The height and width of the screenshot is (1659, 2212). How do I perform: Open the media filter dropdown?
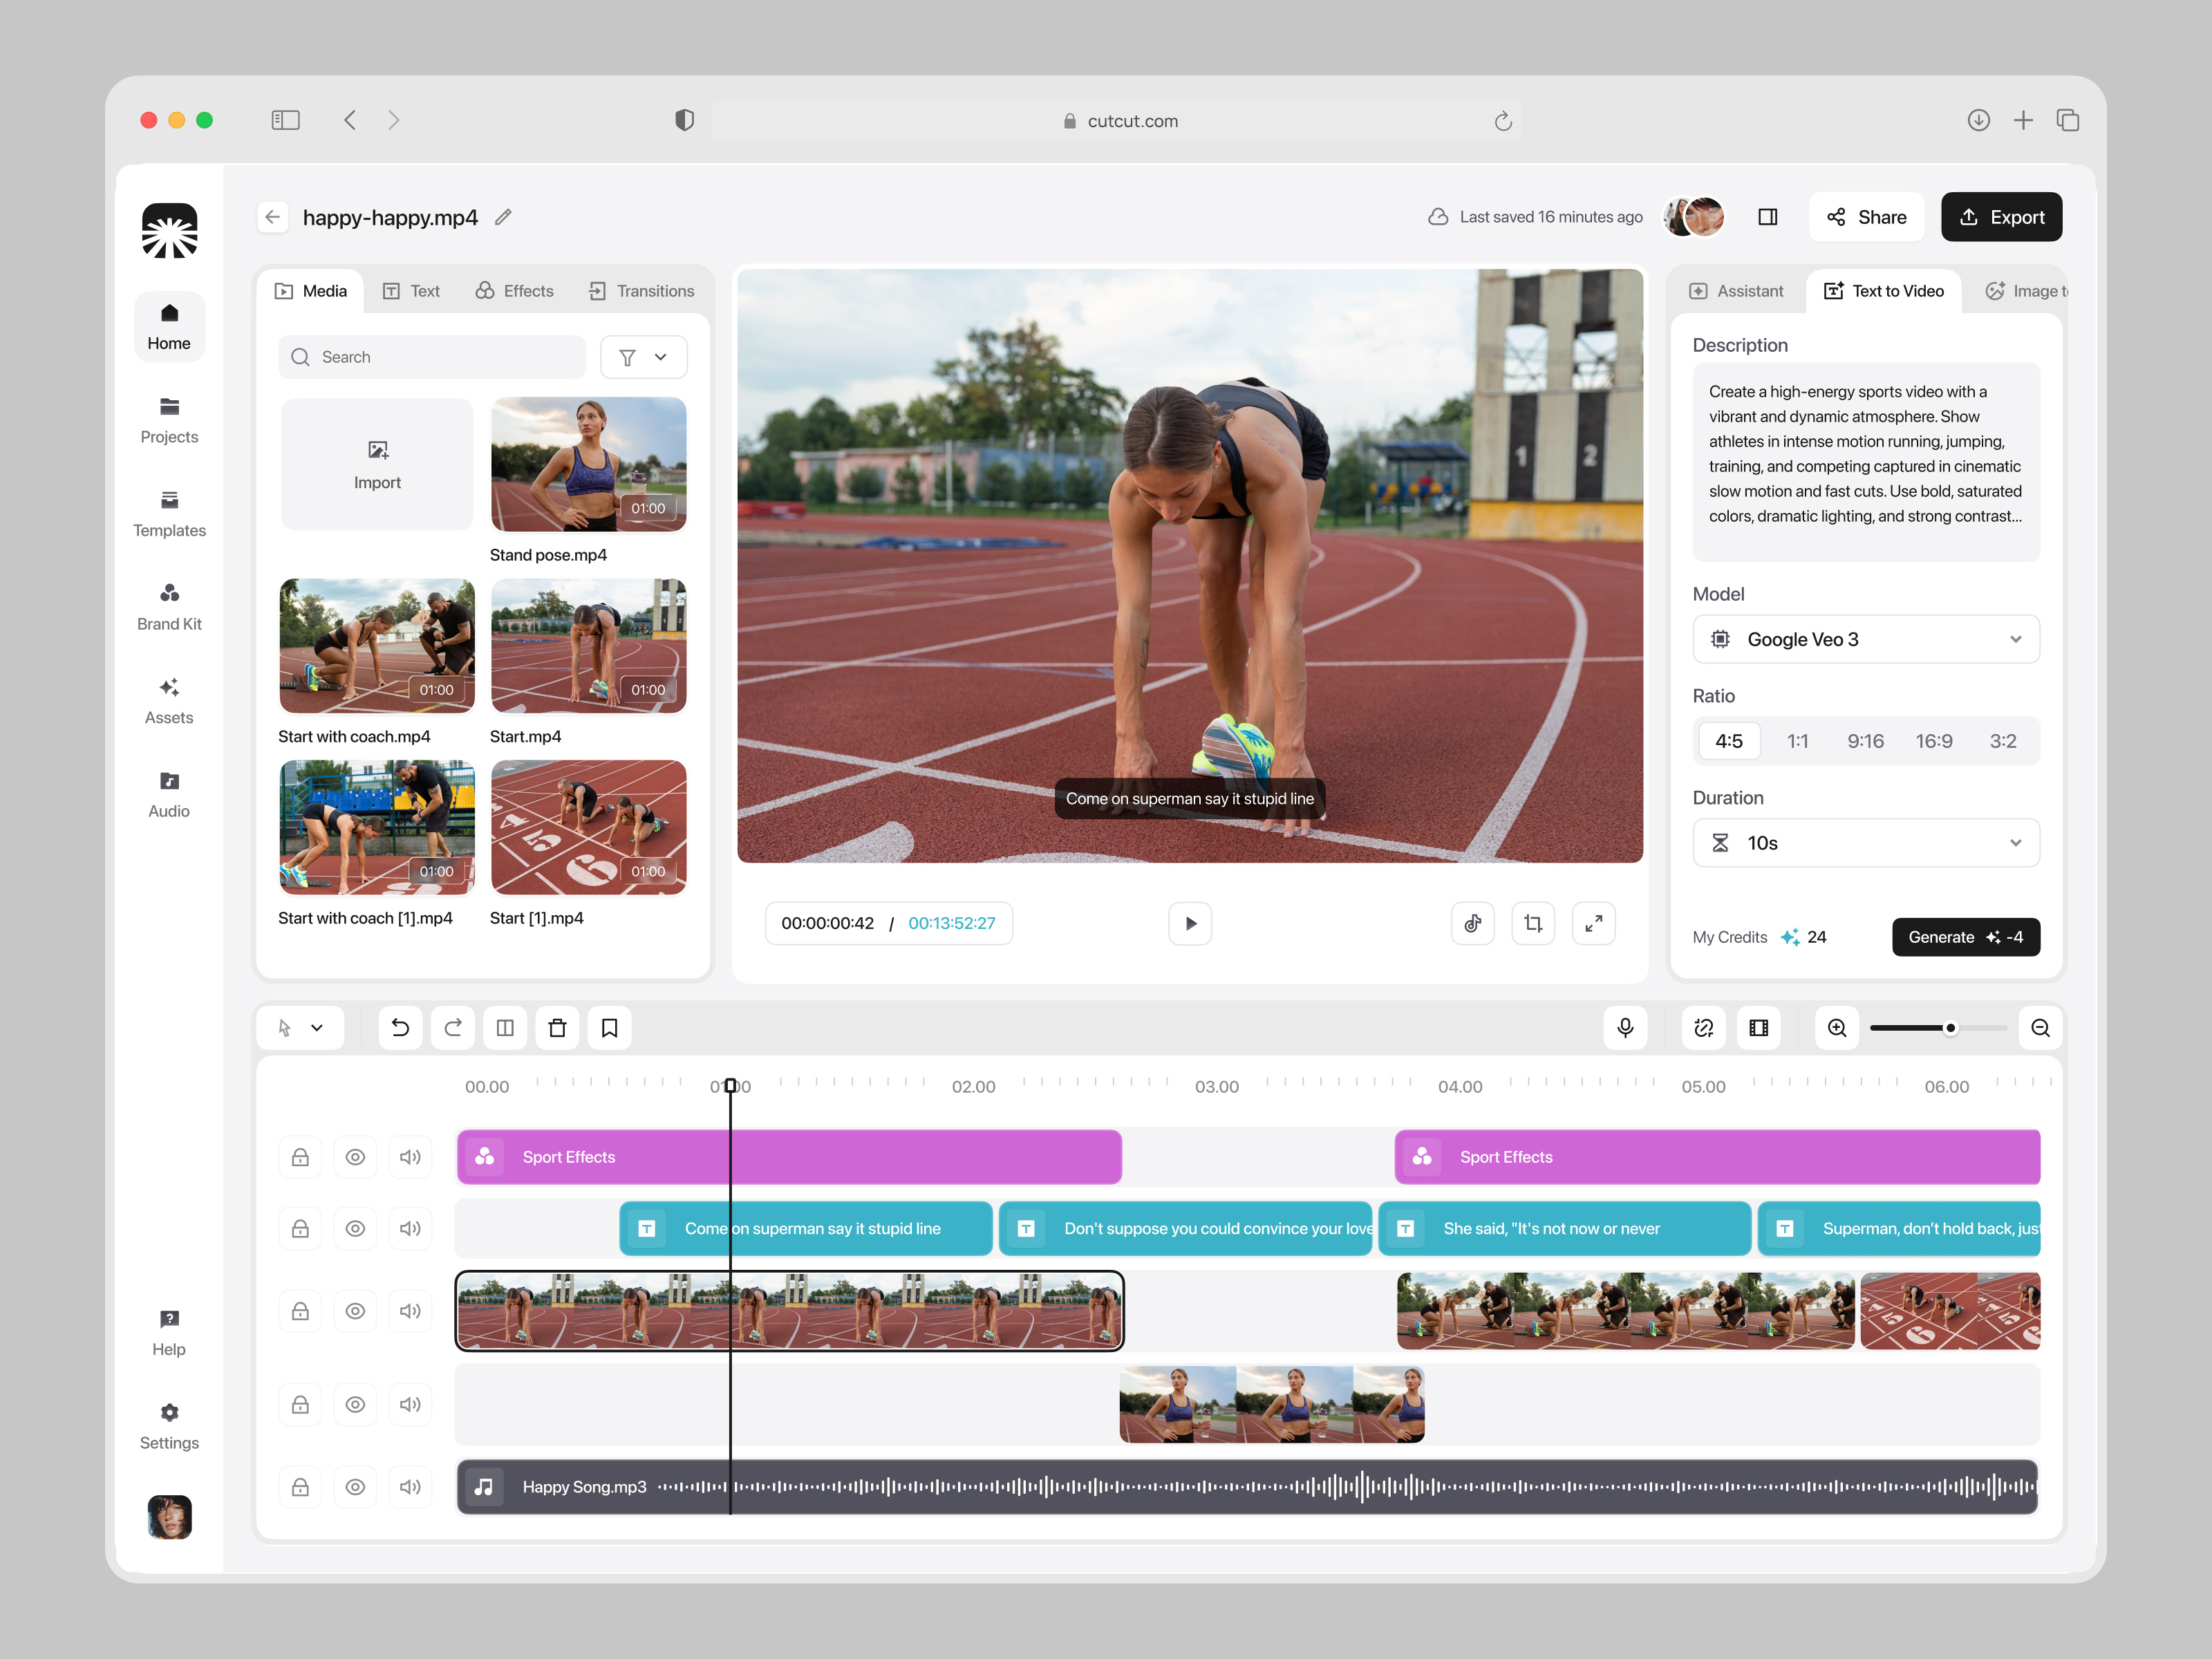[x=643, y=357]
